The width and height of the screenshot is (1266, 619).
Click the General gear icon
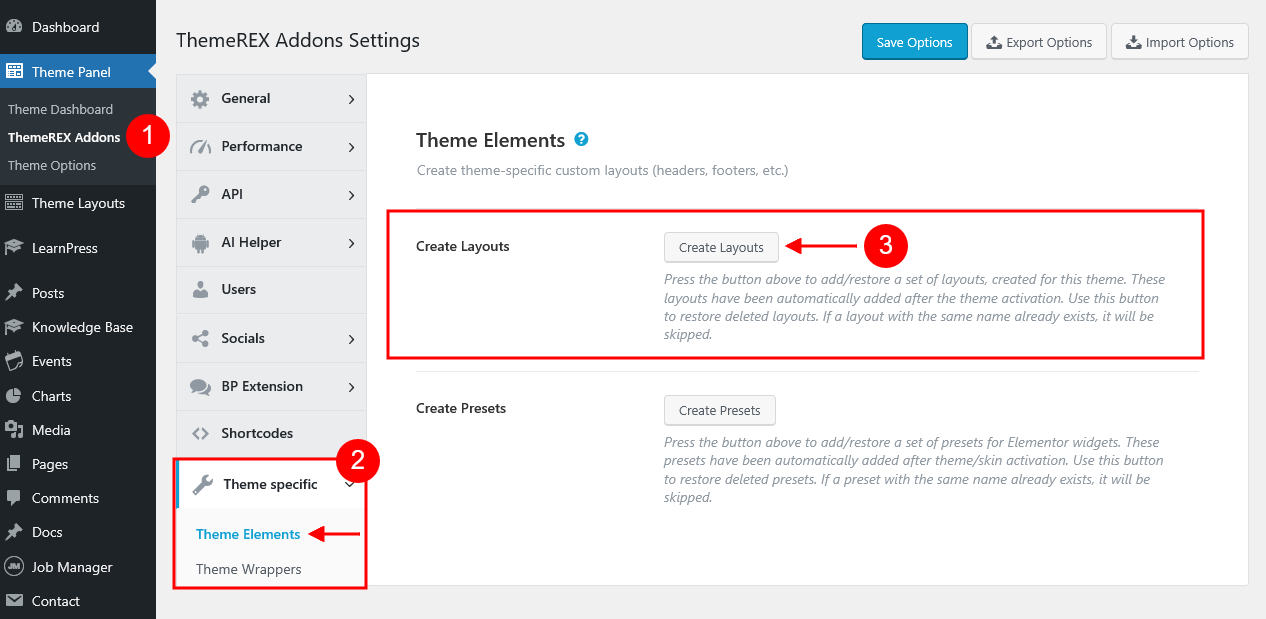(200, 99)
